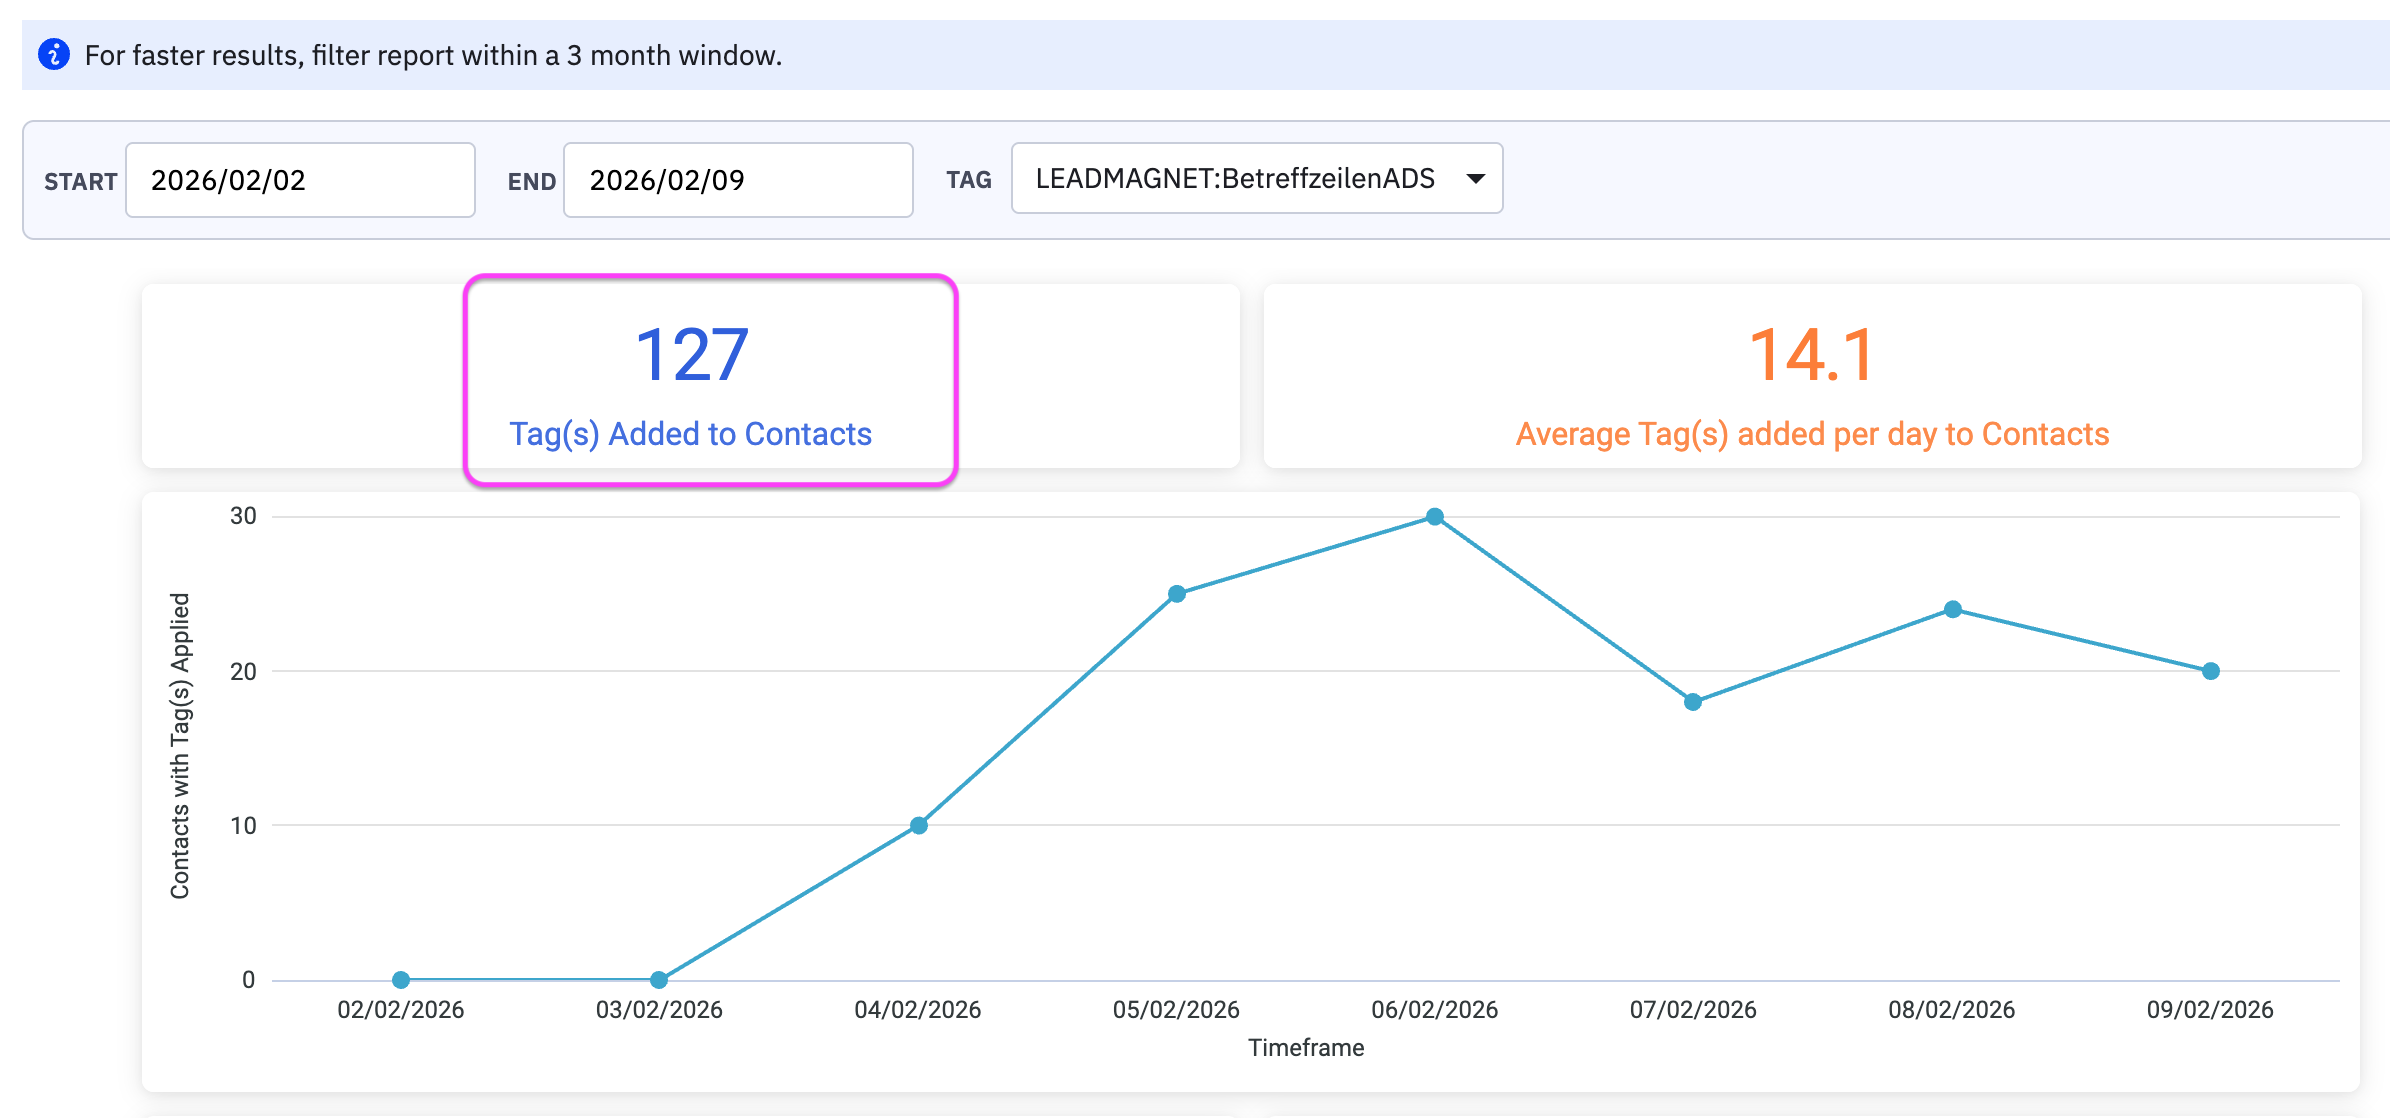The height and width of the screenshot is (1118, 2390).
Task: Click the x-axis label 06/02/2026
Action: click(1435, 1010)
